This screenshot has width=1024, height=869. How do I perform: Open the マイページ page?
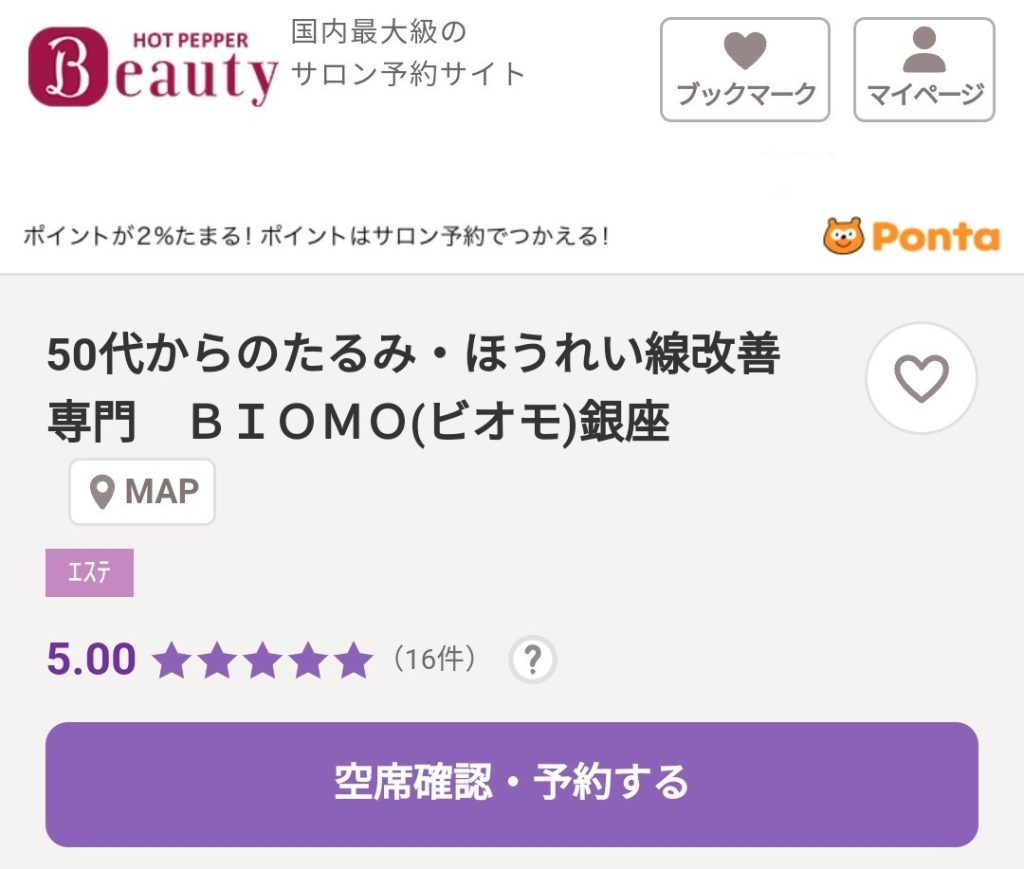(x=922, y=69)
